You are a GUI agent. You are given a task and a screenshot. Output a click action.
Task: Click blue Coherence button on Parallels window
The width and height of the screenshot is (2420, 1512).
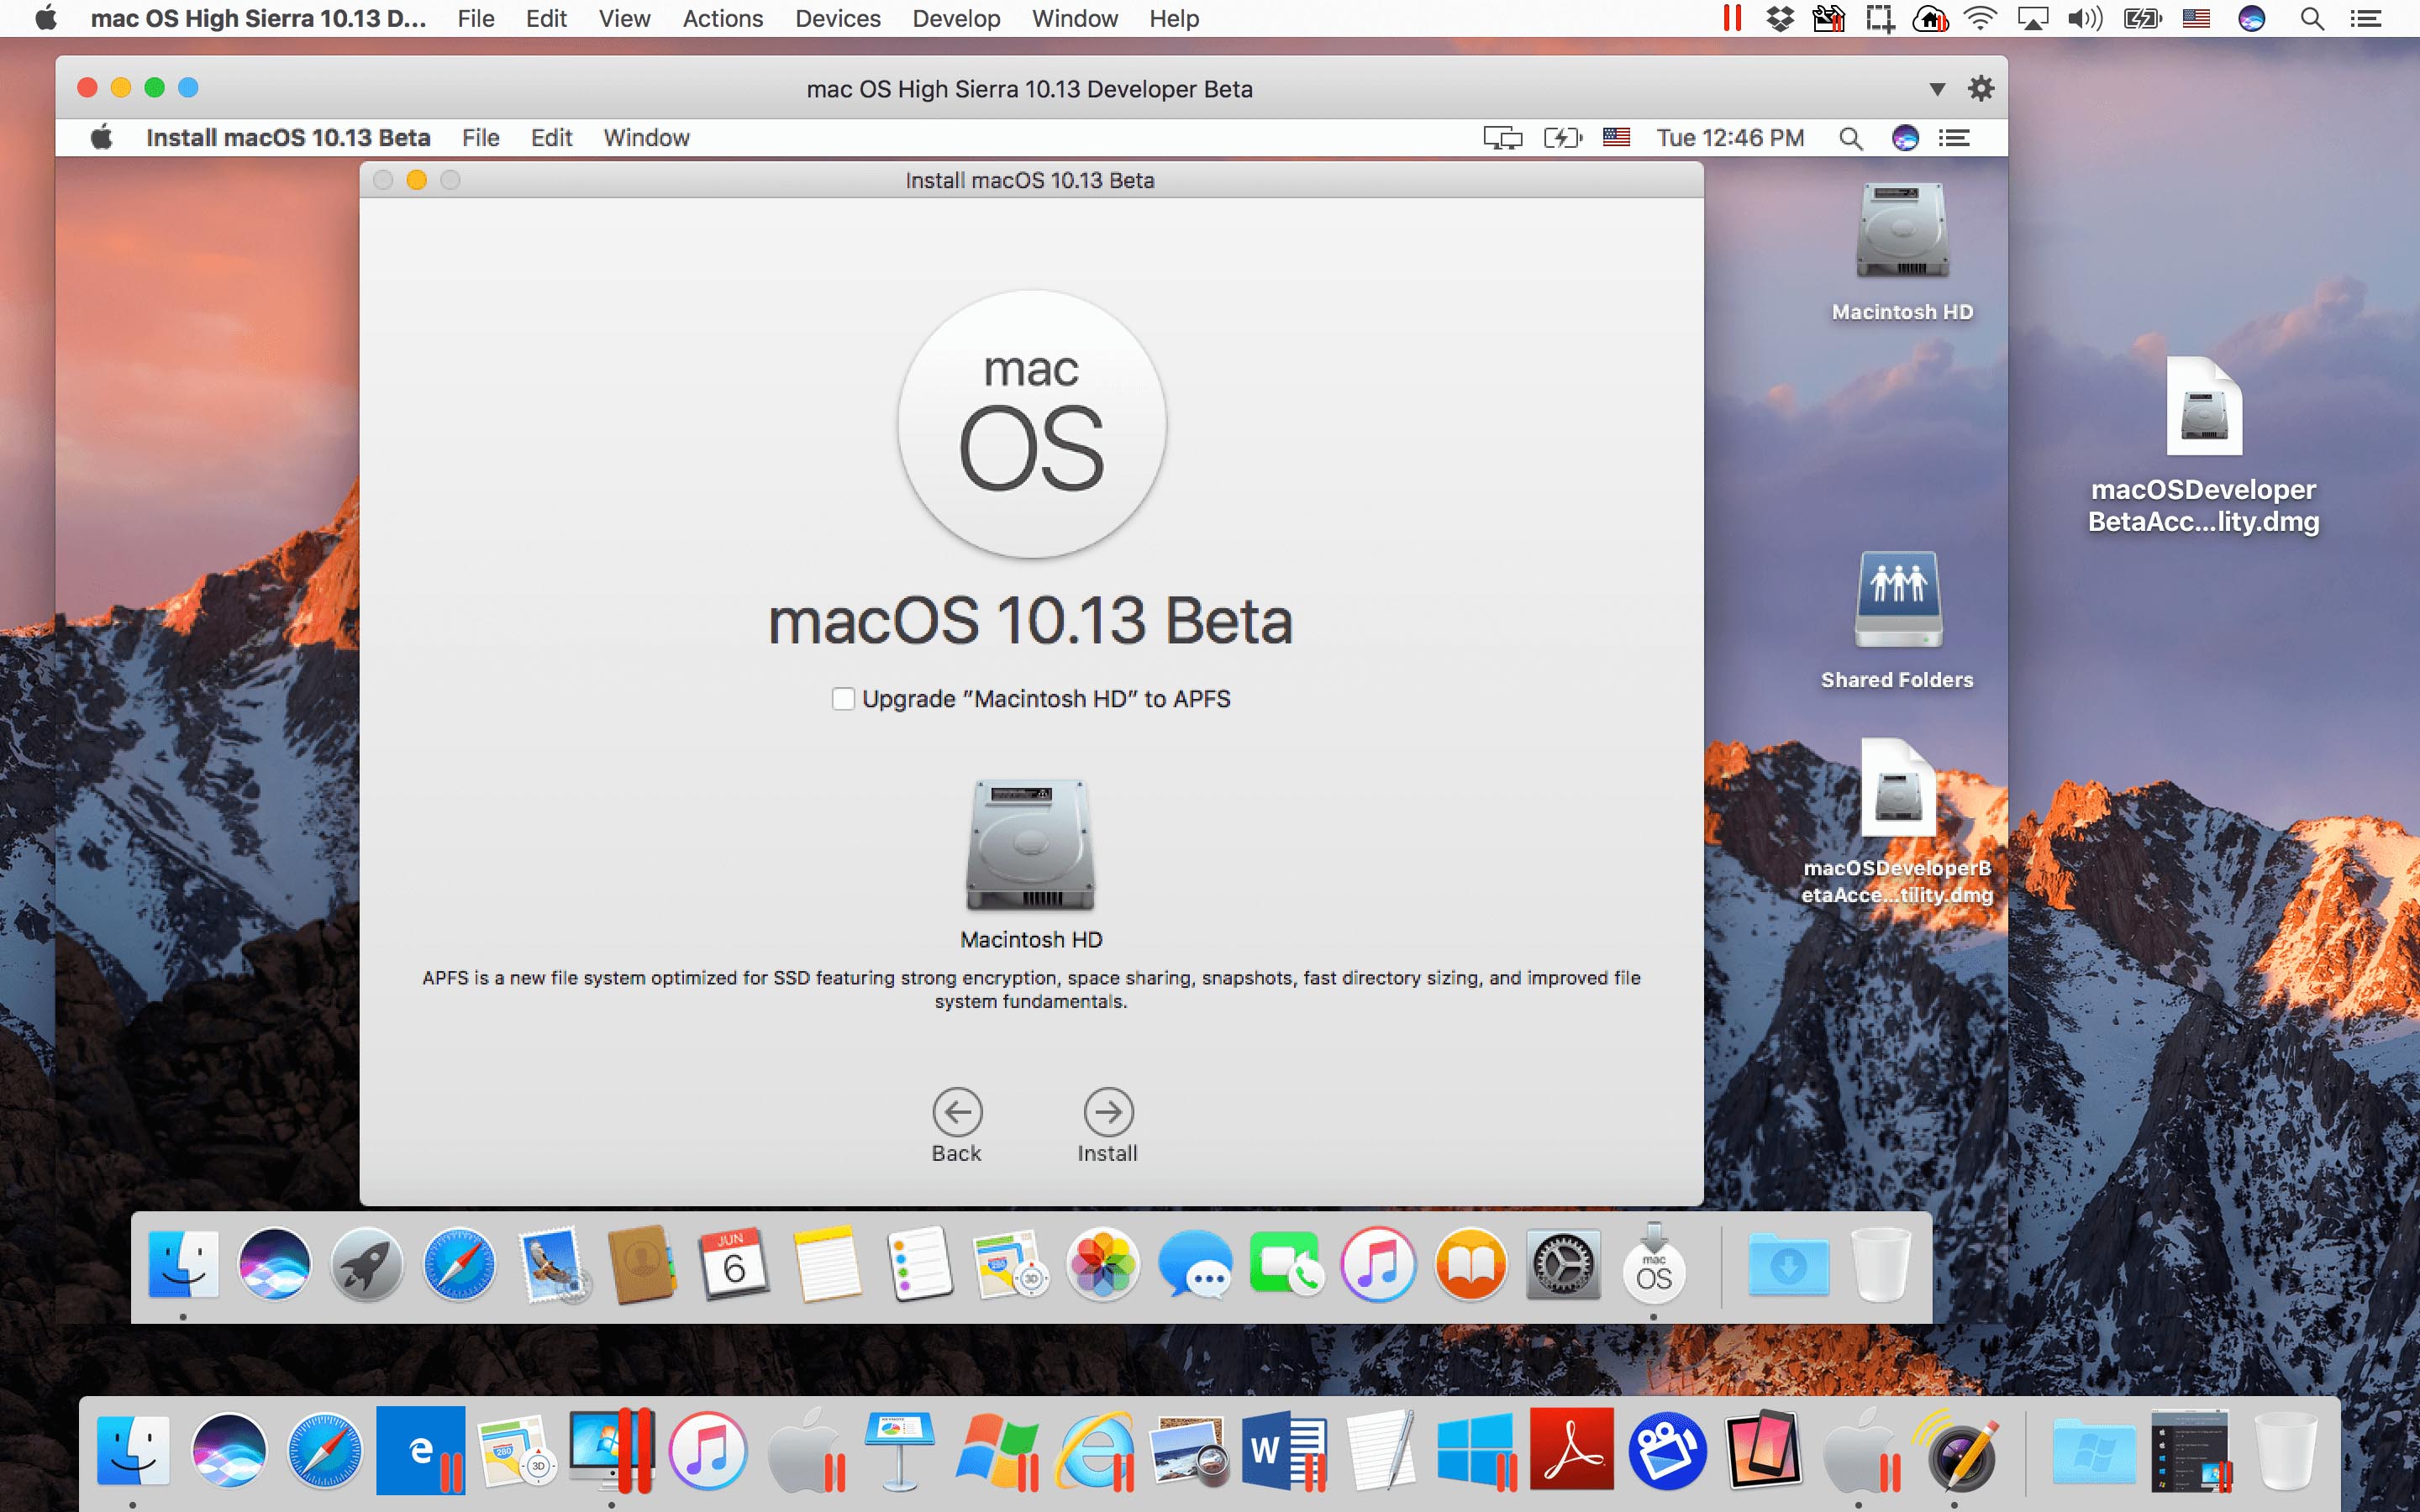click(188, 88)
